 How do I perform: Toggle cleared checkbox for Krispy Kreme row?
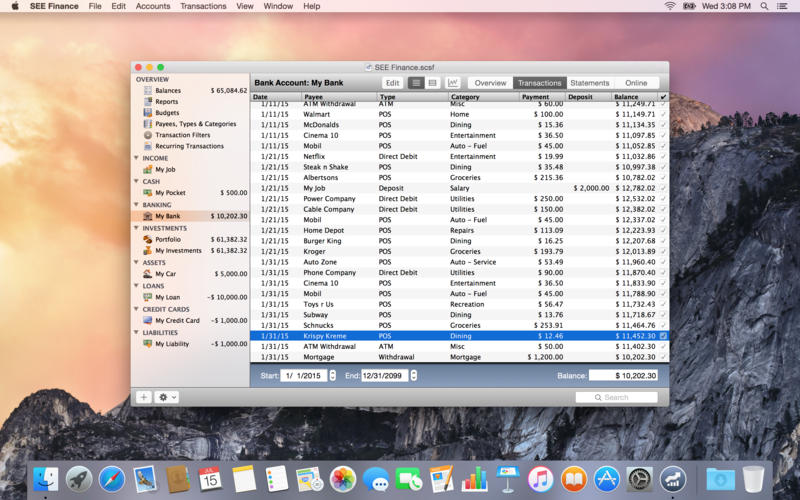pyautogui.click(x=663, y=336)
